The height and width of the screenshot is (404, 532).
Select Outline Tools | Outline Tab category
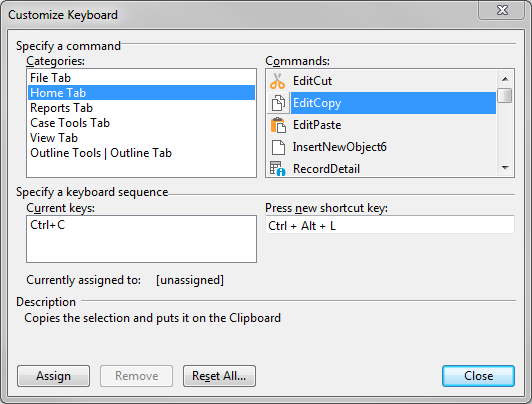141,153
